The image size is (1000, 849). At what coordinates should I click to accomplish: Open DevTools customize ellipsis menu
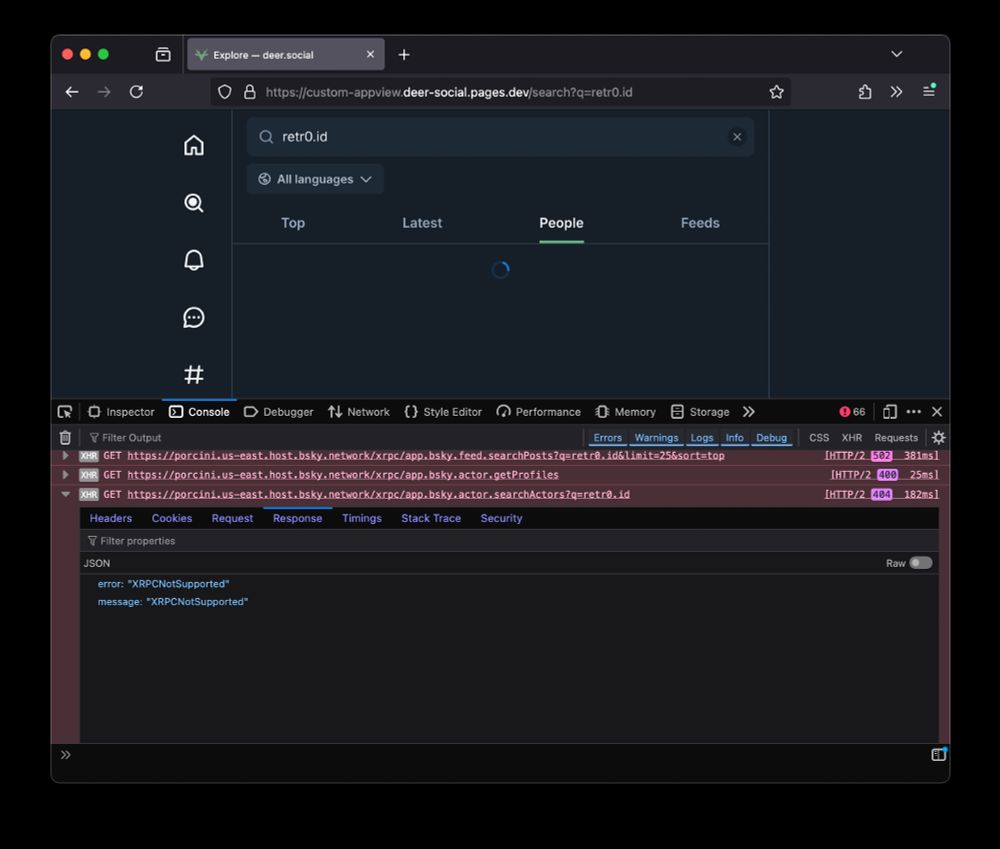pos(914,412)
